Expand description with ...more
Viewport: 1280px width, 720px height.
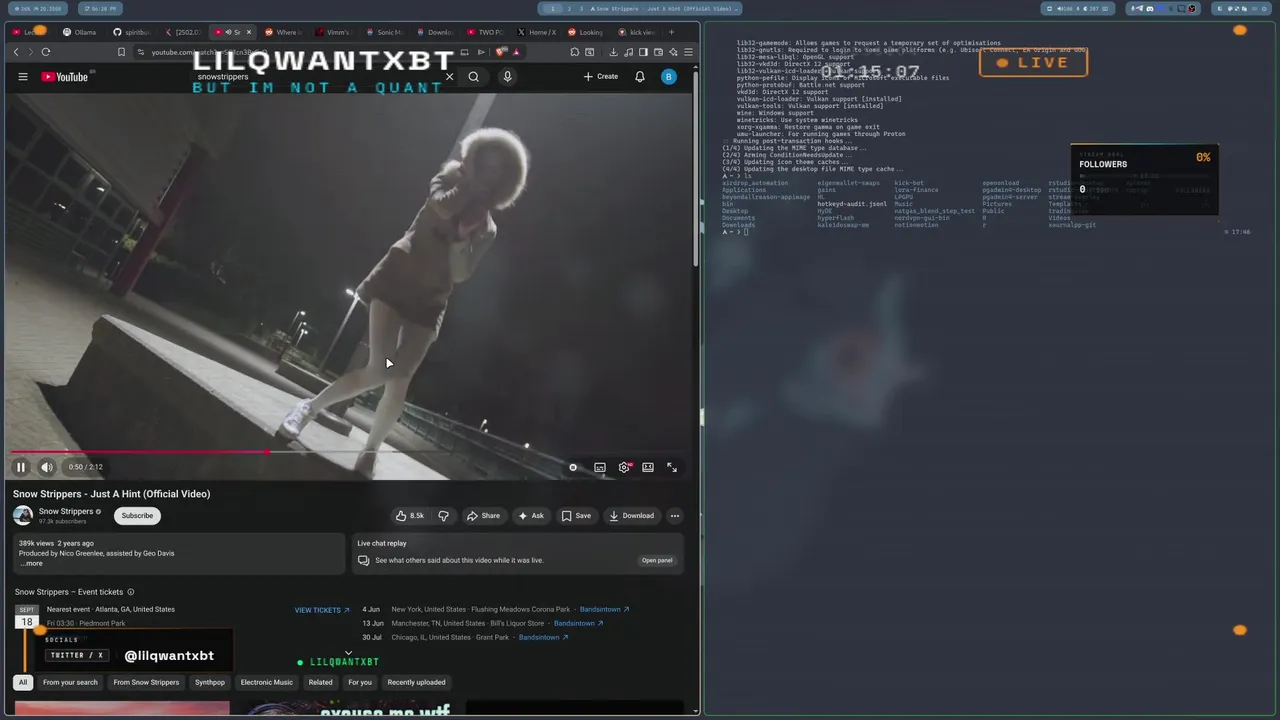coord(31,563)
